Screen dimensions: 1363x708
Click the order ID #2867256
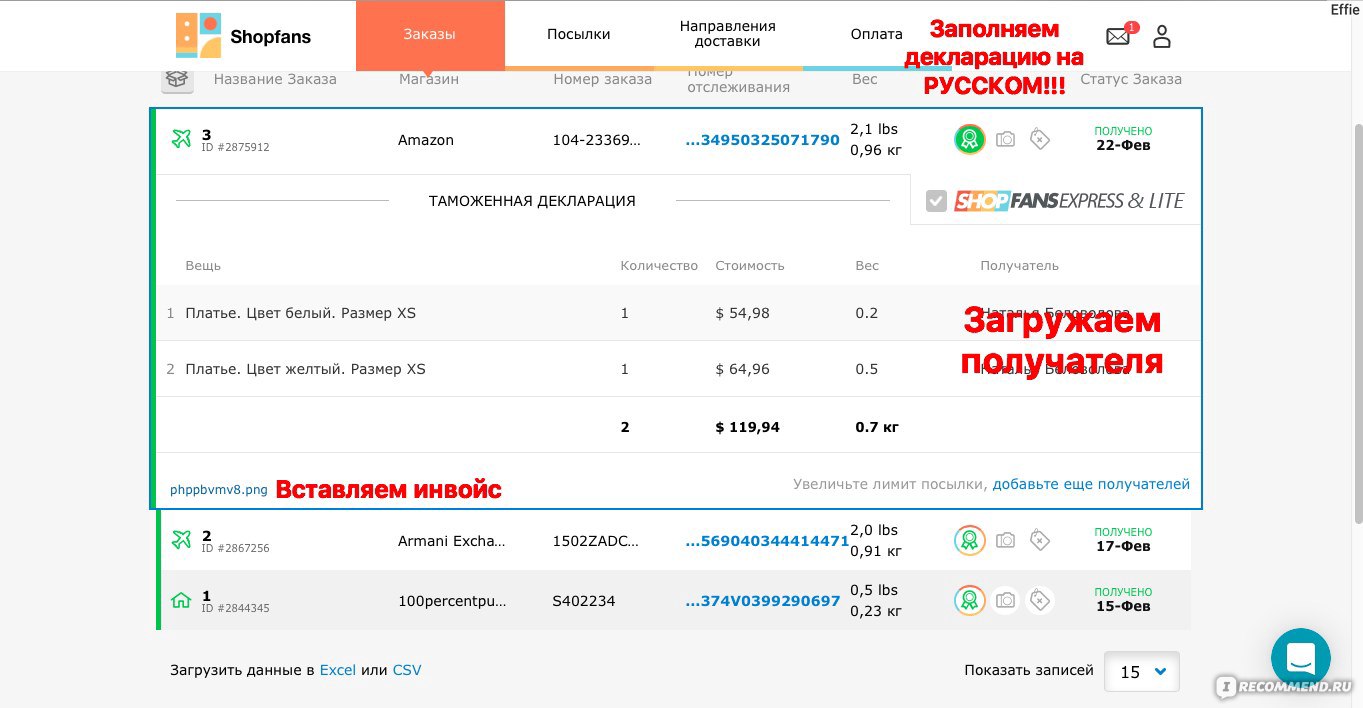pyautogui.click(x=236, y=548)
